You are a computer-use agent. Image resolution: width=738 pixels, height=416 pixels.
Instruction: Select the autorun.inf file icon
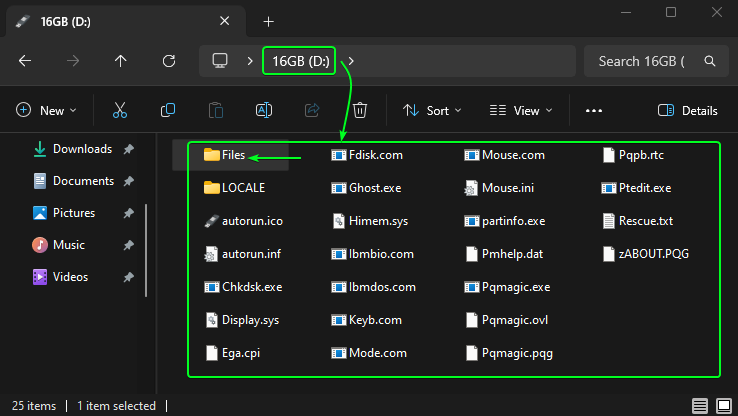click(x=212, y=254)
